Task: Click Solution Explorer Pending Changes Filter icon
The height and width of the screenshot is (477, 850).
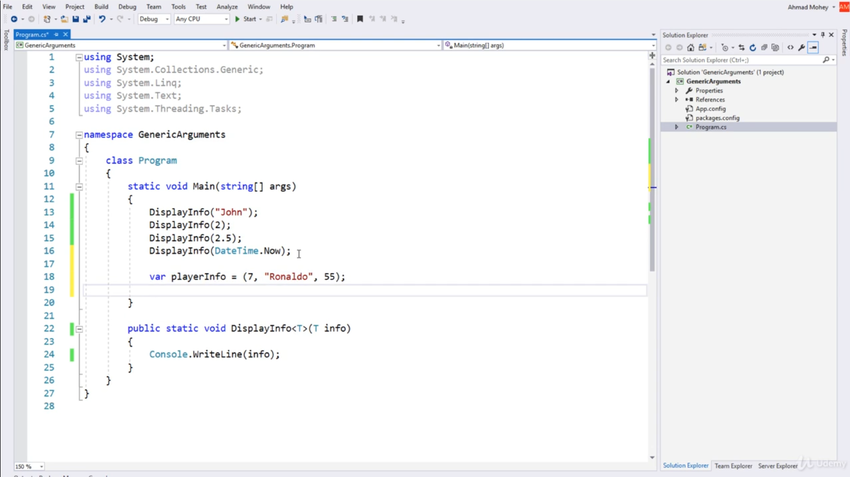Action: tap(725, 48)
